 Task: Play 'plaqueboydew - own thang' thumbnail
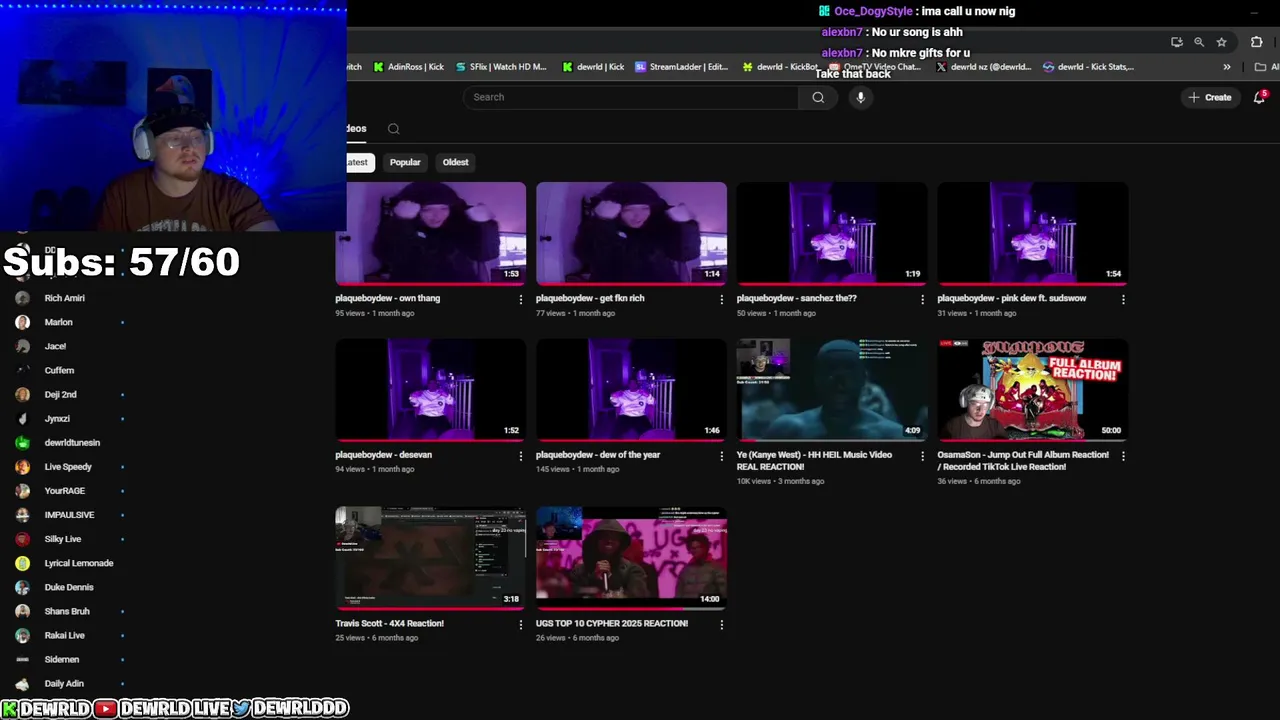[430, 234]
